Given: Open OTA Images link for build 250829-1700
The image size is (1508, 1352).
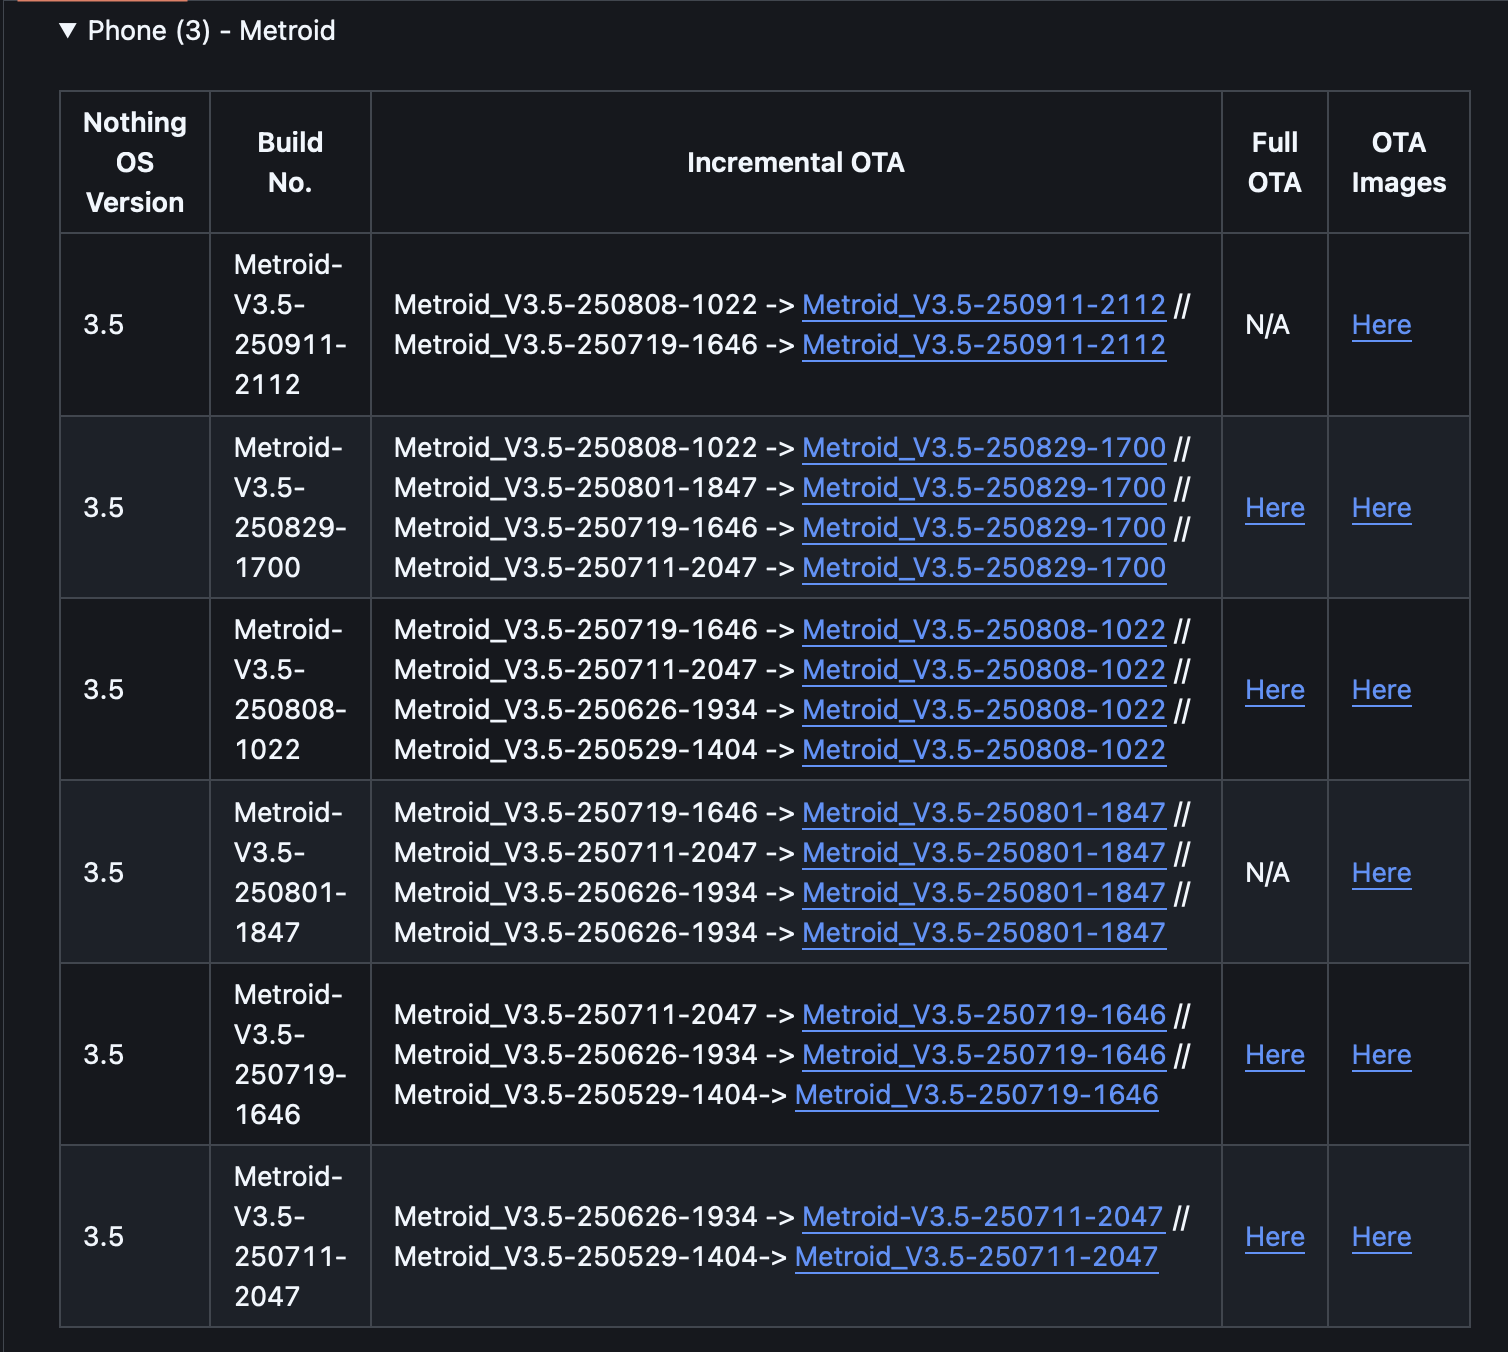Looking at the screenshot, I should tap(1381, 508).
